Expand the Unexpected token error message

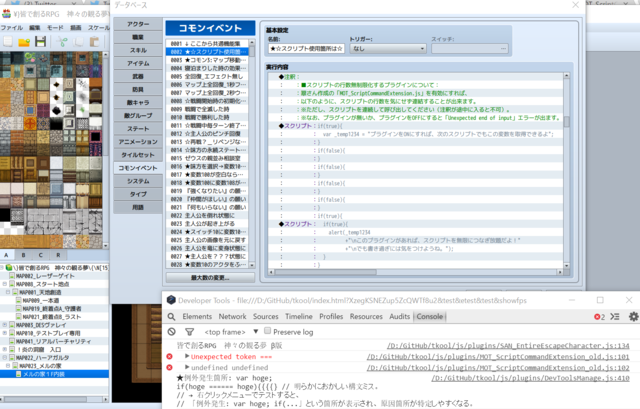[187, 356]
